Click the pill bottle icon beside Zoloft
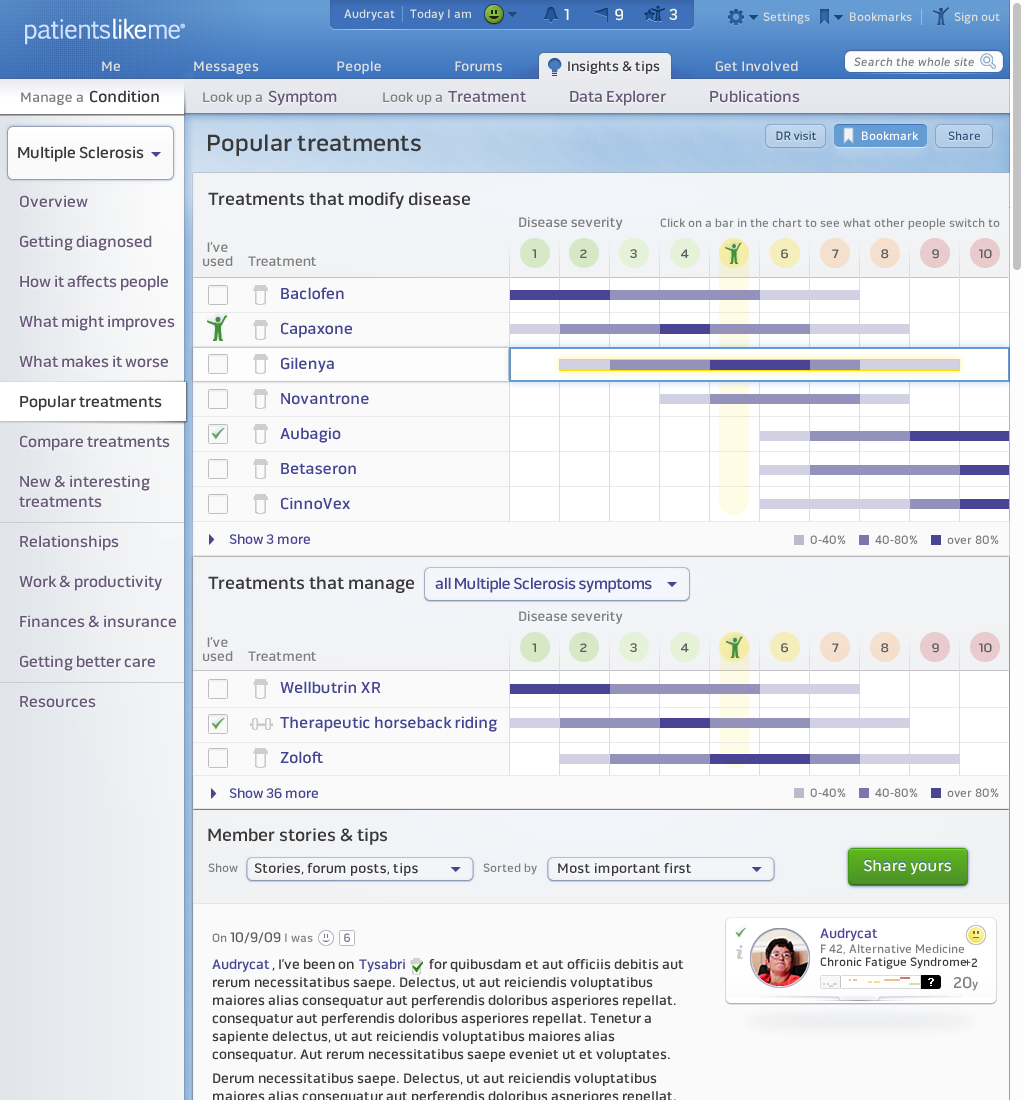Viewport: 1024px width, 1100px height. [x=260, y=758]
